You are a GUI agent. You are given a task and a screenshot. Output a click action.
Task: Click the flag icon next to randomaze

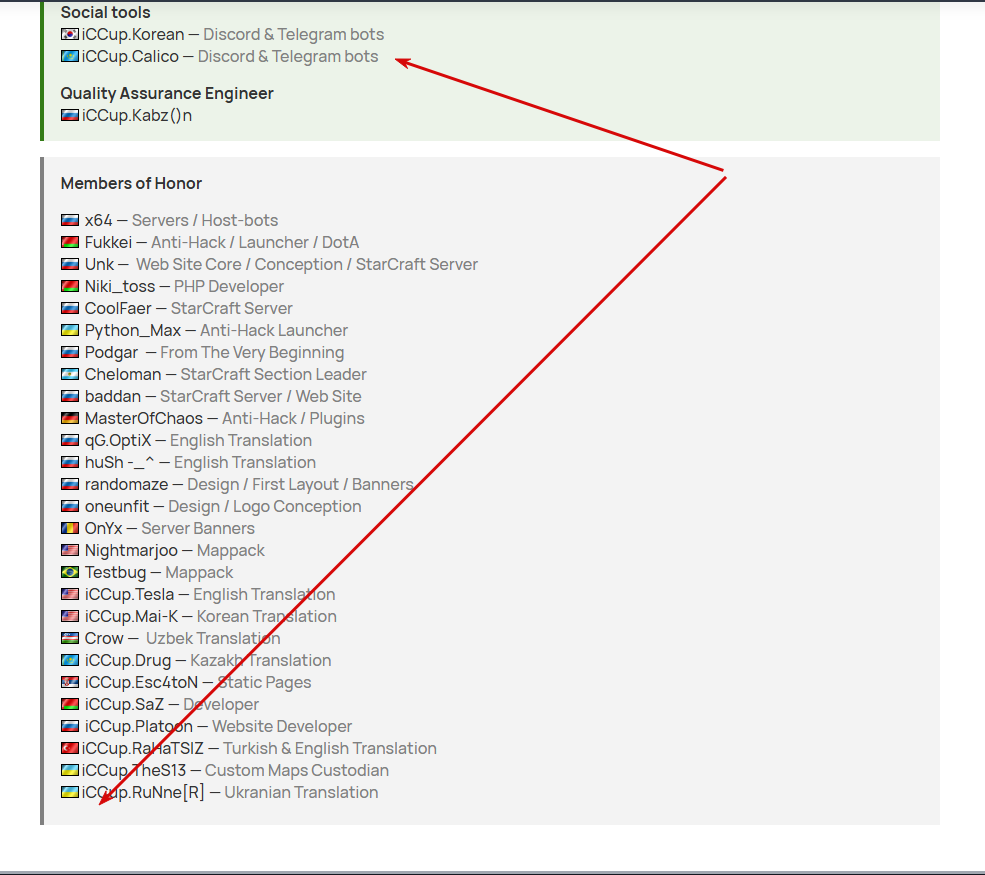coord(70,484)
